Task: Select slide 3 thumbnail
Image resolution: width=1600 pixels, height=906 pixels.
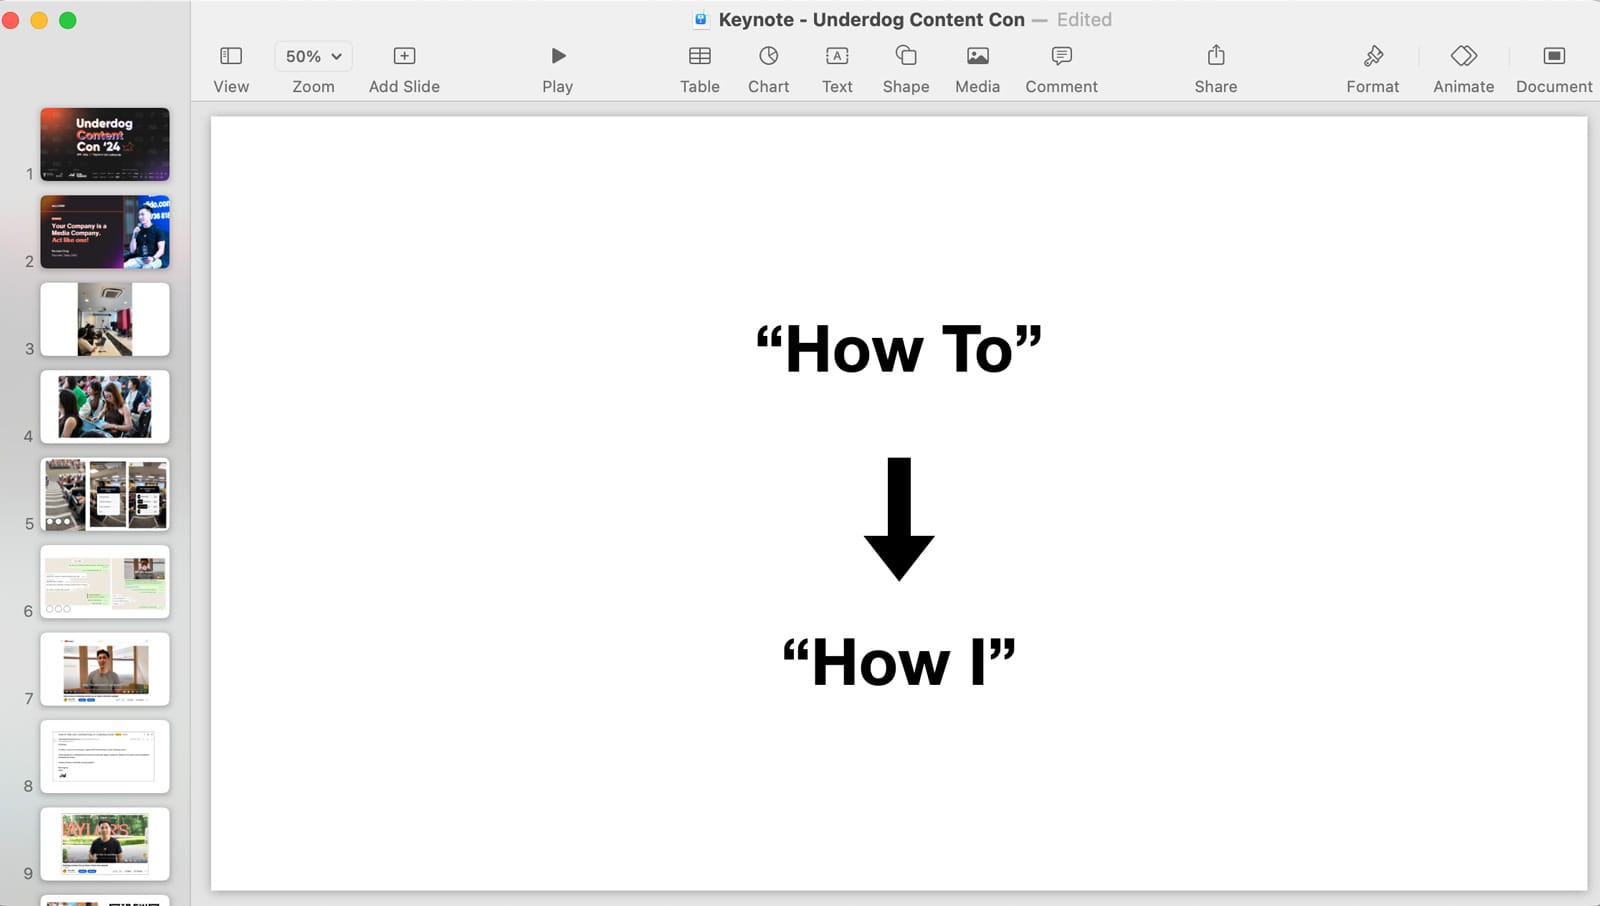Action: pyautogui.click(x=105, y=319)
